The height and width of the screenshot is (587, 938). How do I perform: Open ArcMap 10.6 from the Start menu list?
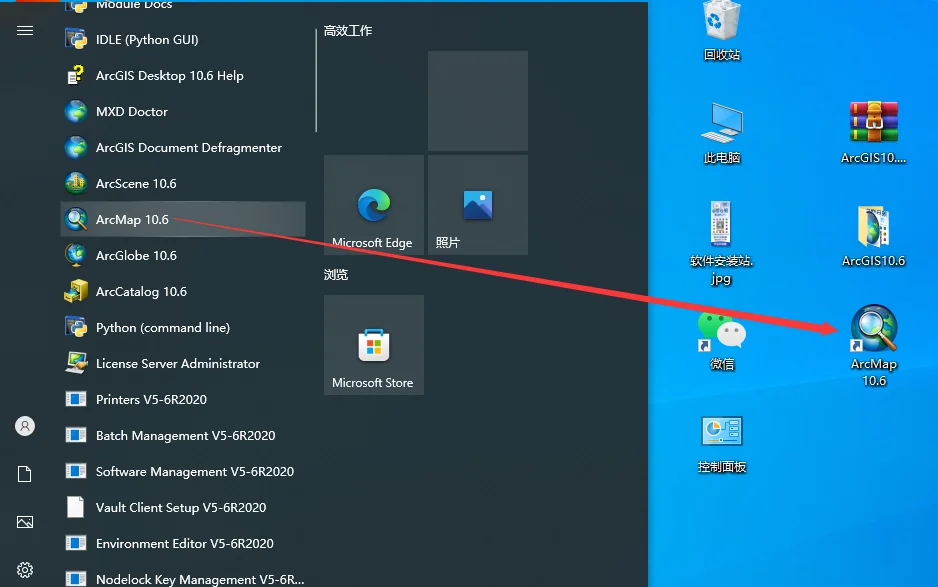(x=183, y=219)
